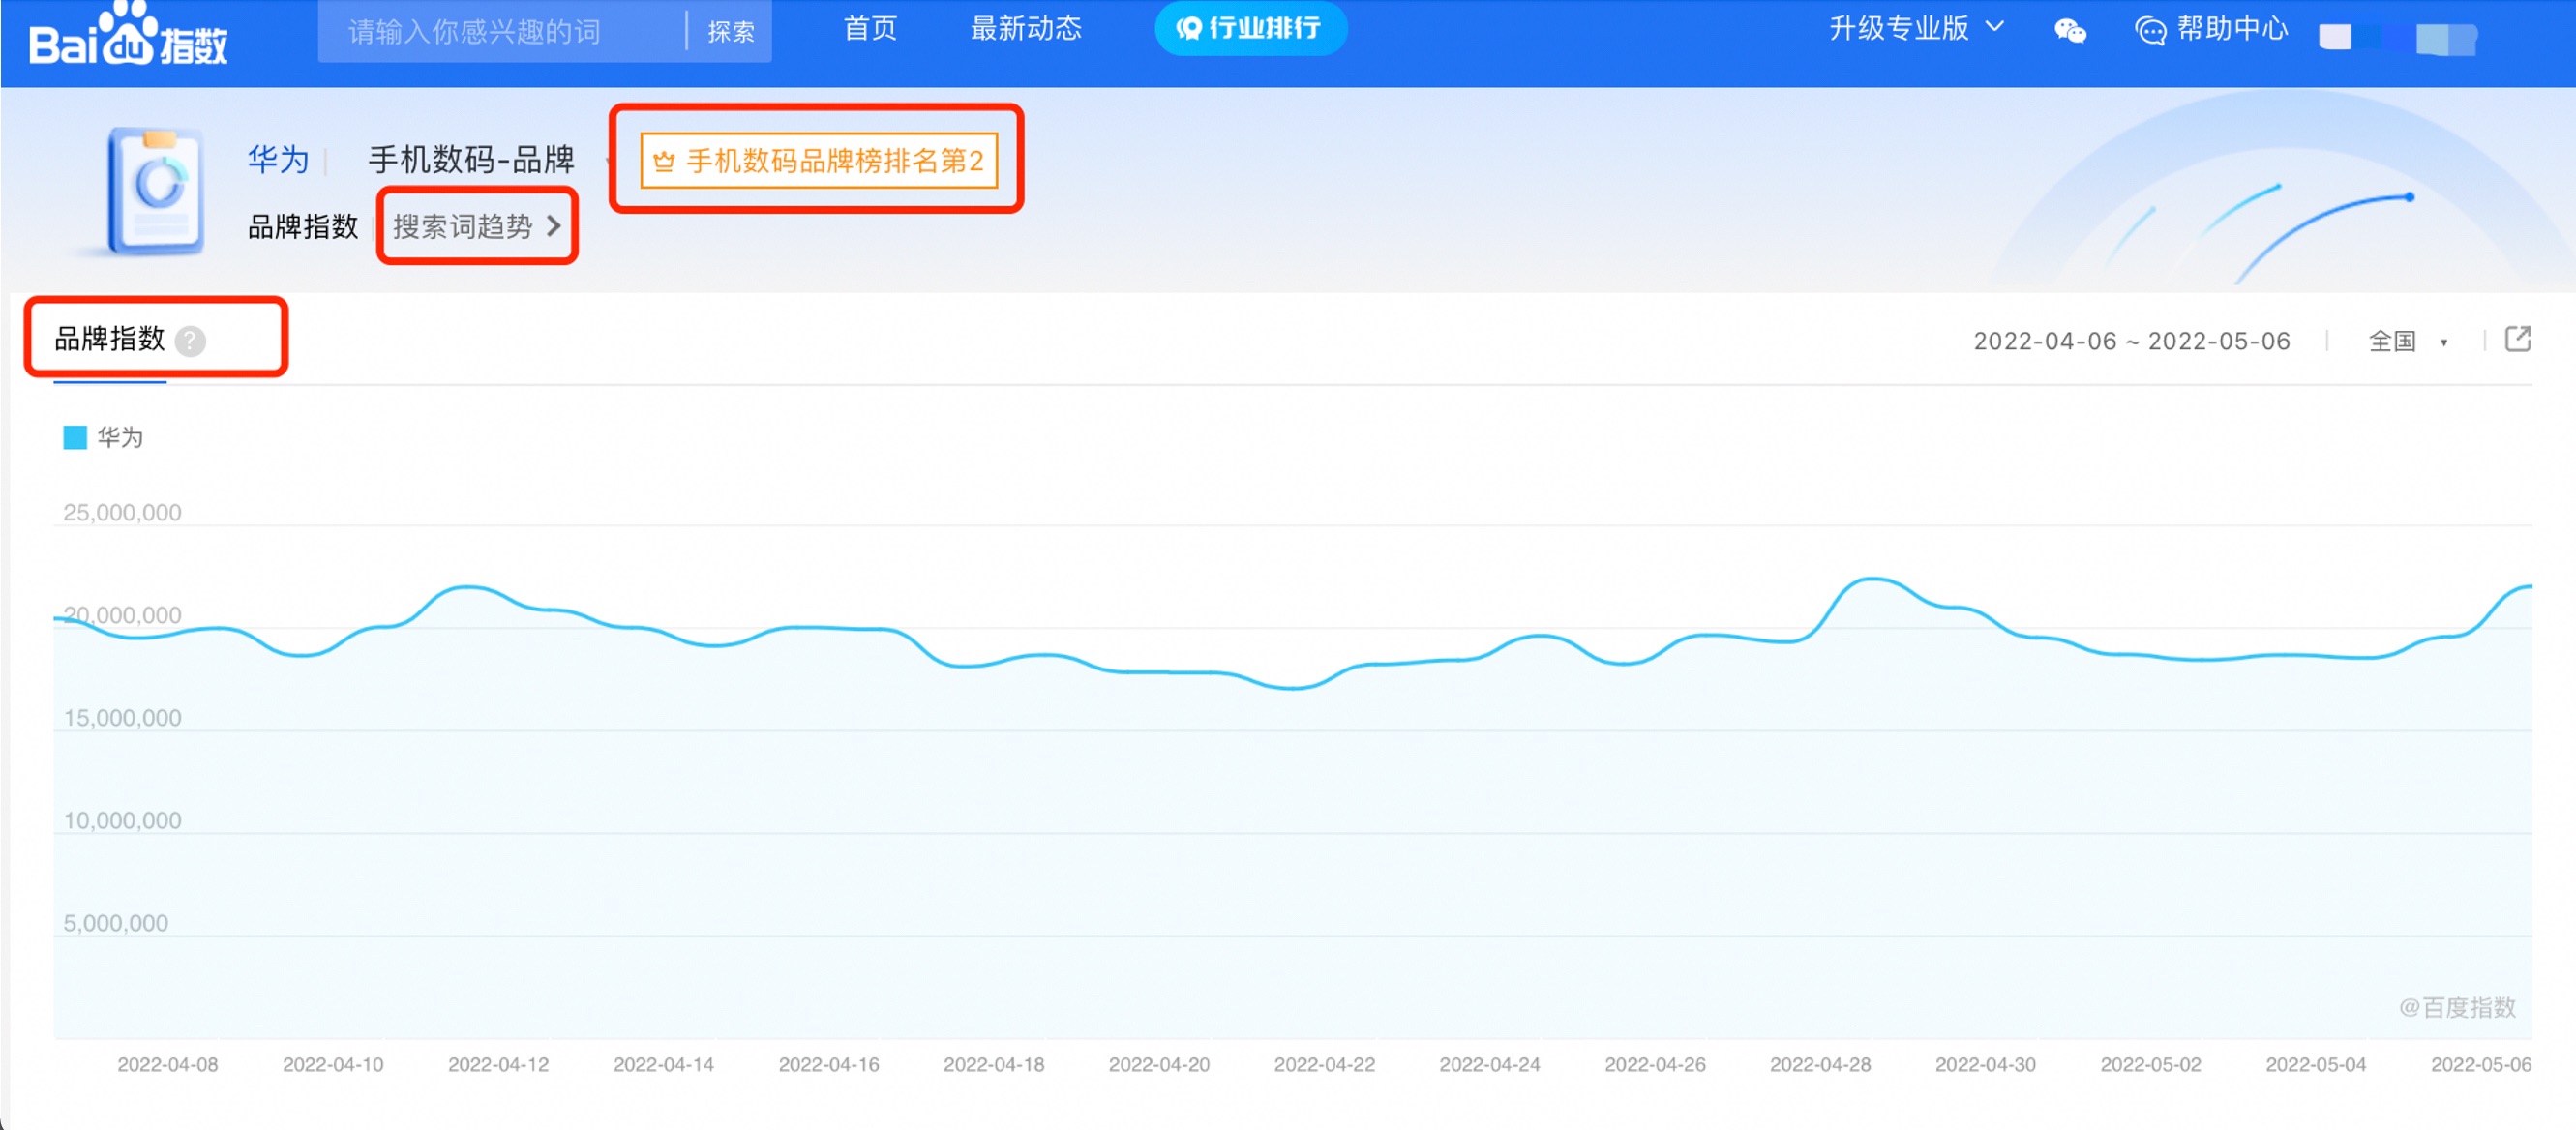Open the WeChat icon in header
Screen dimensions: 2576x1130
tap(2070, 31)
